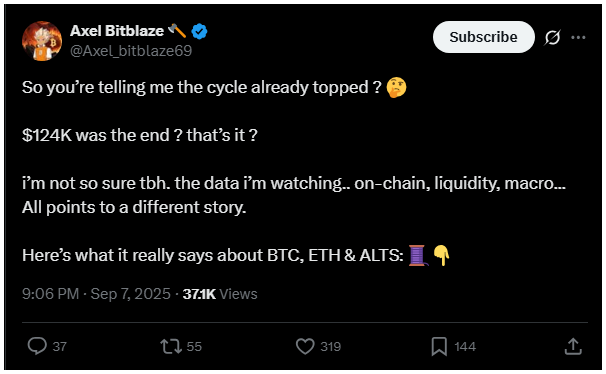Open Axel Bitblaze profile avatar
Image resolution: width=606 pixels, height=374 pixels.
click(42, 41)
